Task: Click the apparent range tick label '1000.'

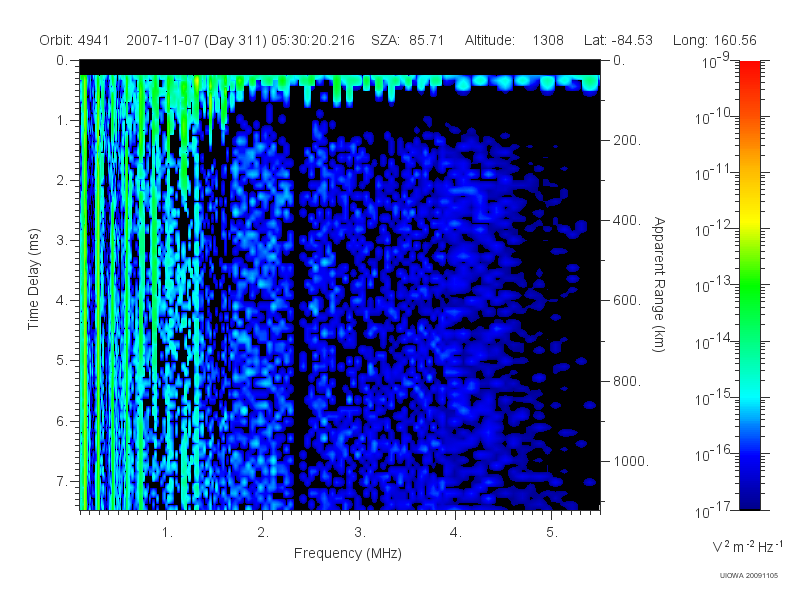Action: [631, 461]
